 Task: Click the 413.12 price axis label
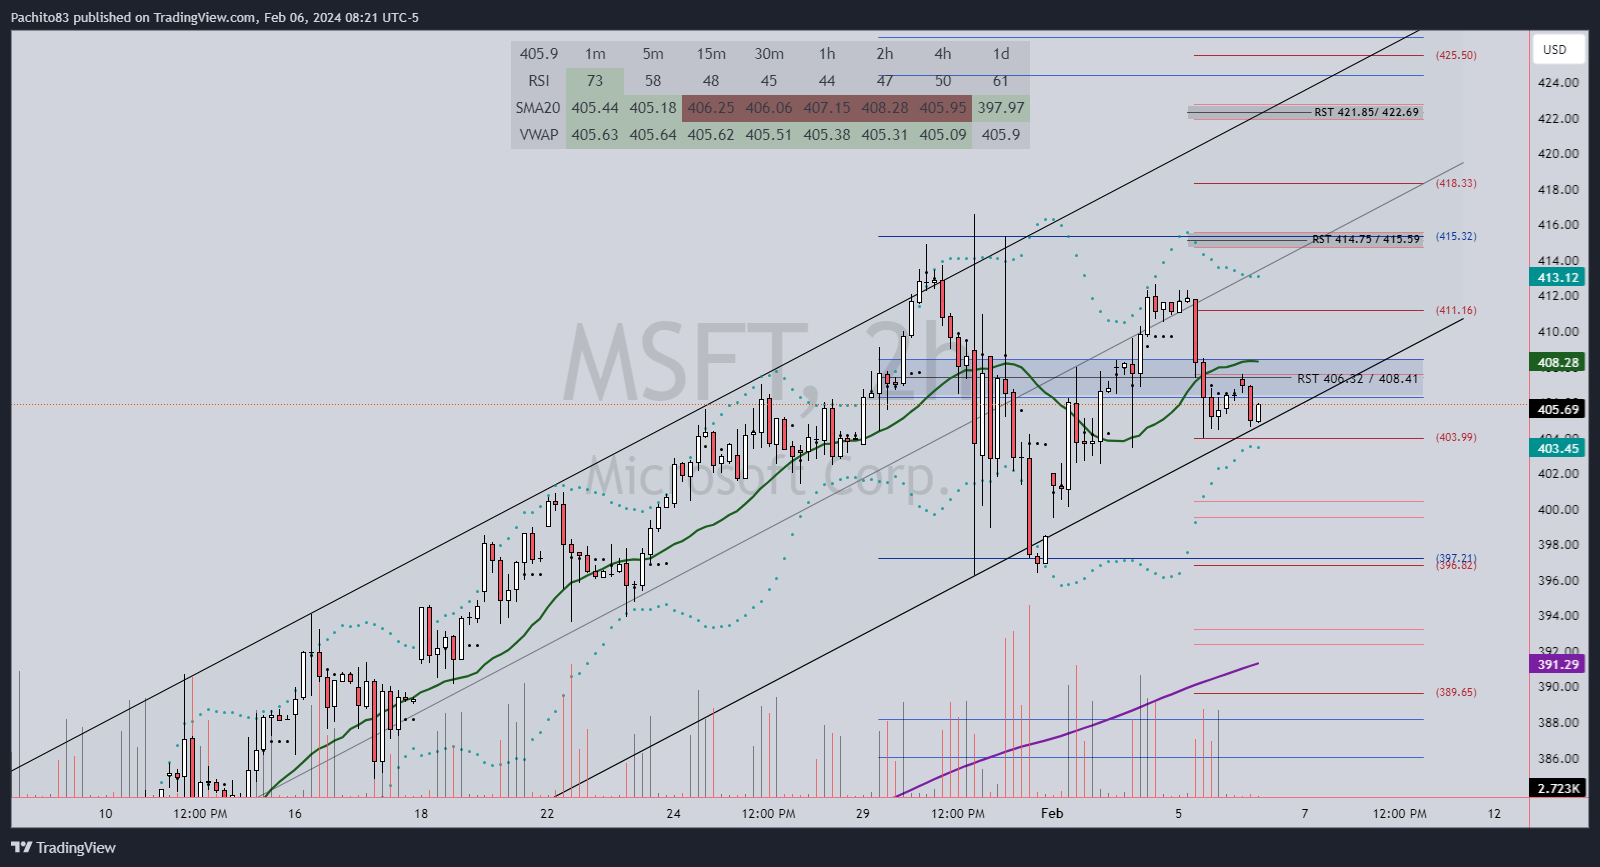click(1558, 278)
